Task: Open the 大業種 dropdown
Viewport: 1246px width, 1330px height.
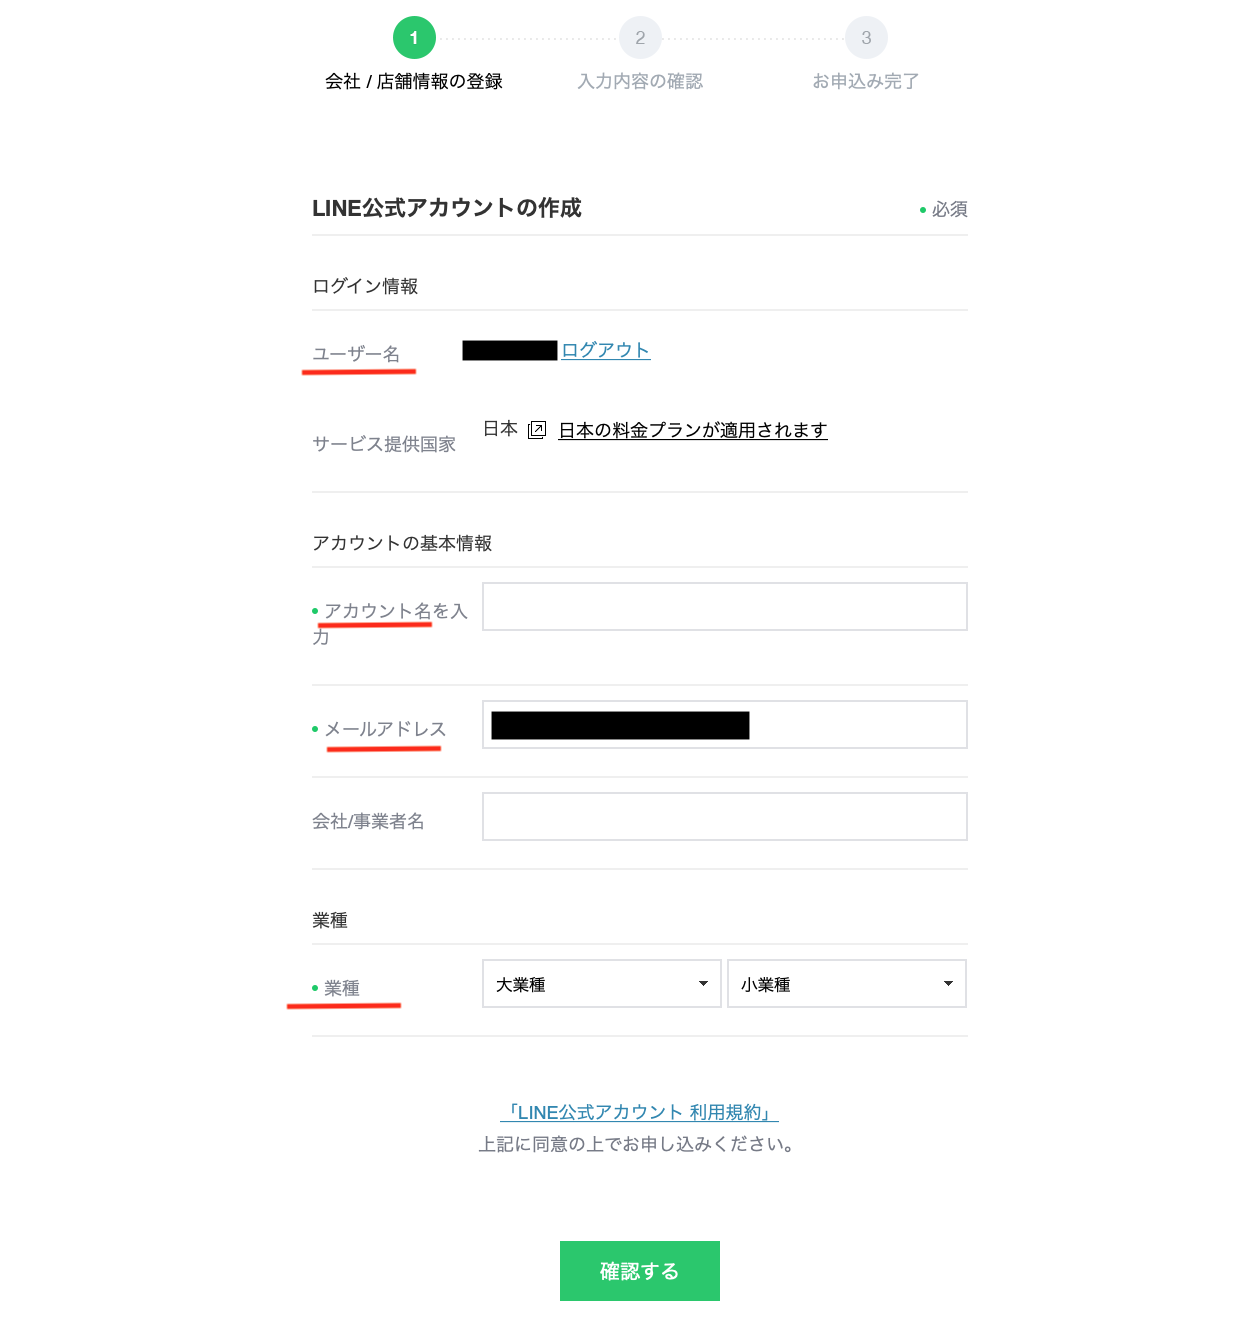Action: click(x=602, y=984)
